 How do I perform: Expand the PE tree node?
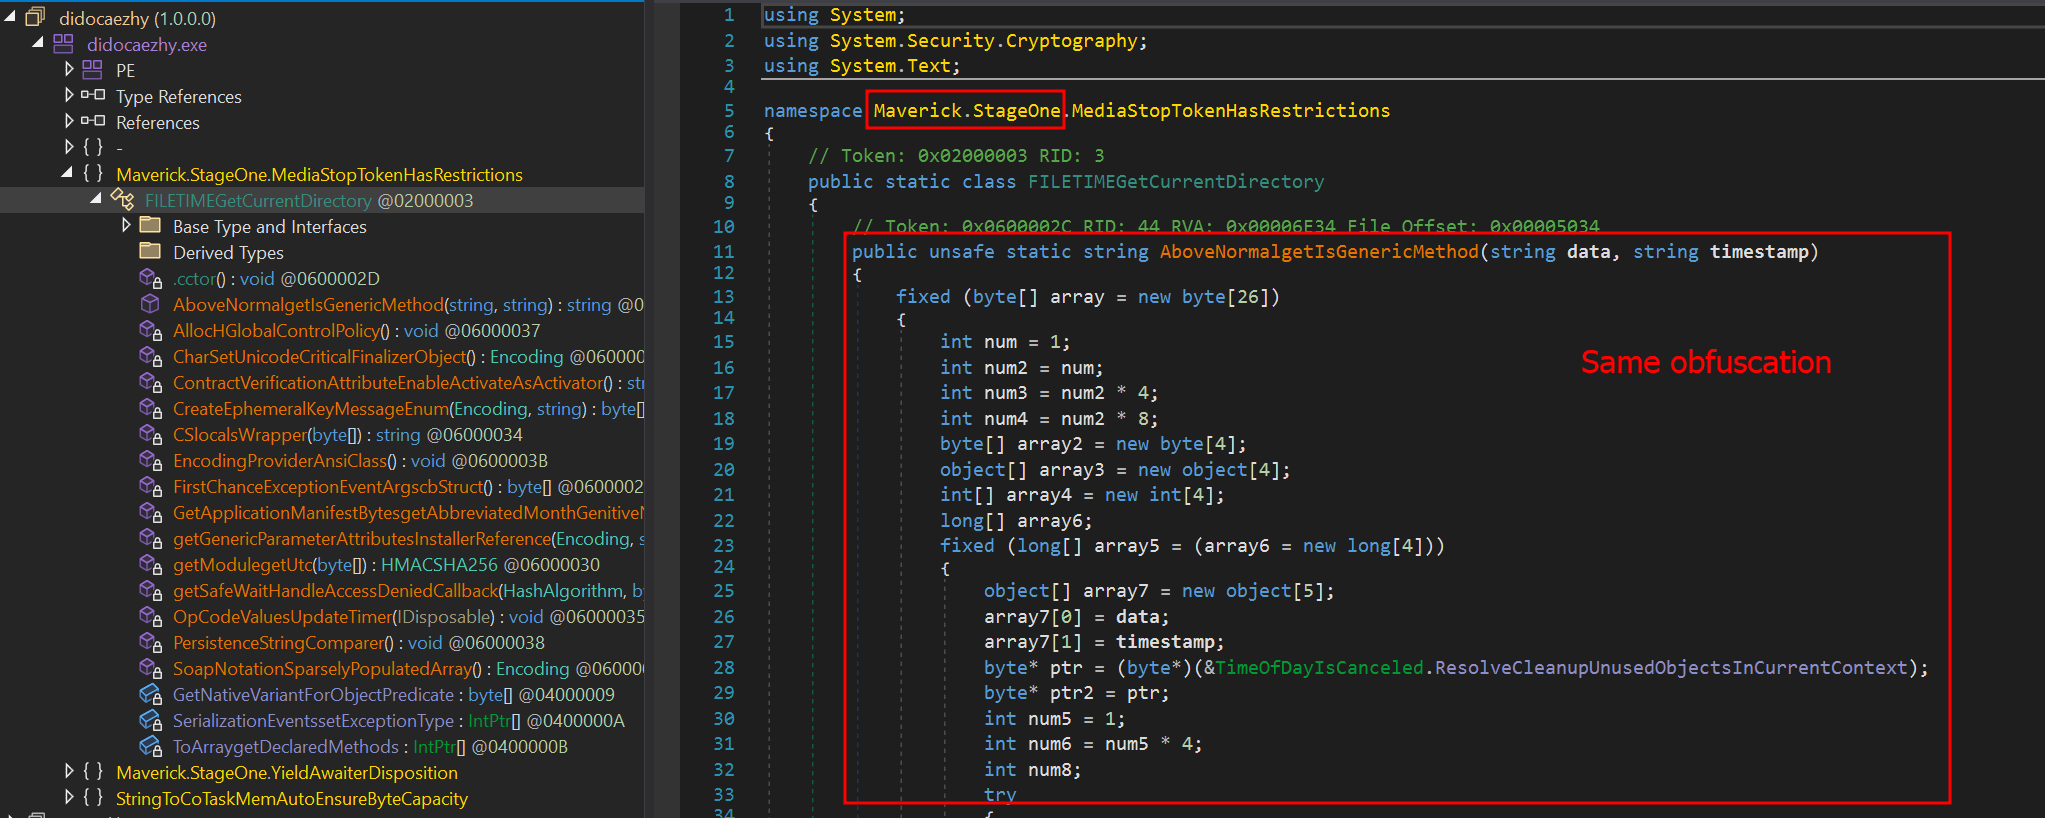[x=69, y=69]
